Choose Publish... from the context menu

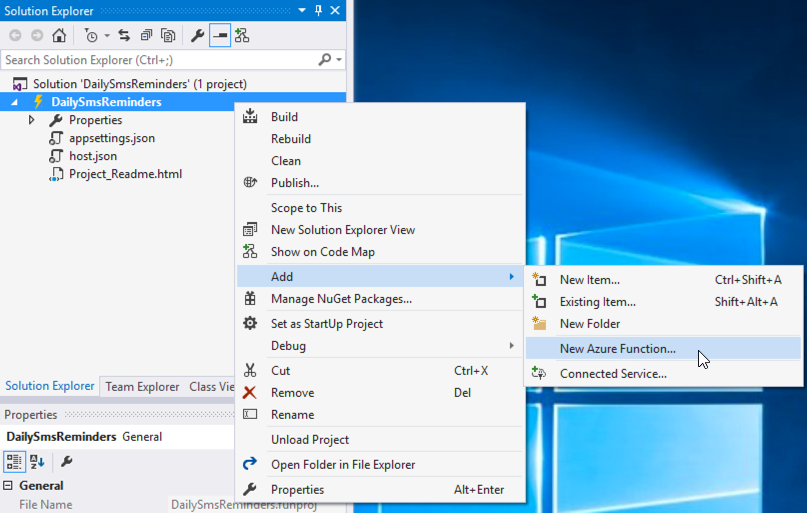pyautogui.click(x=381, y=183)
